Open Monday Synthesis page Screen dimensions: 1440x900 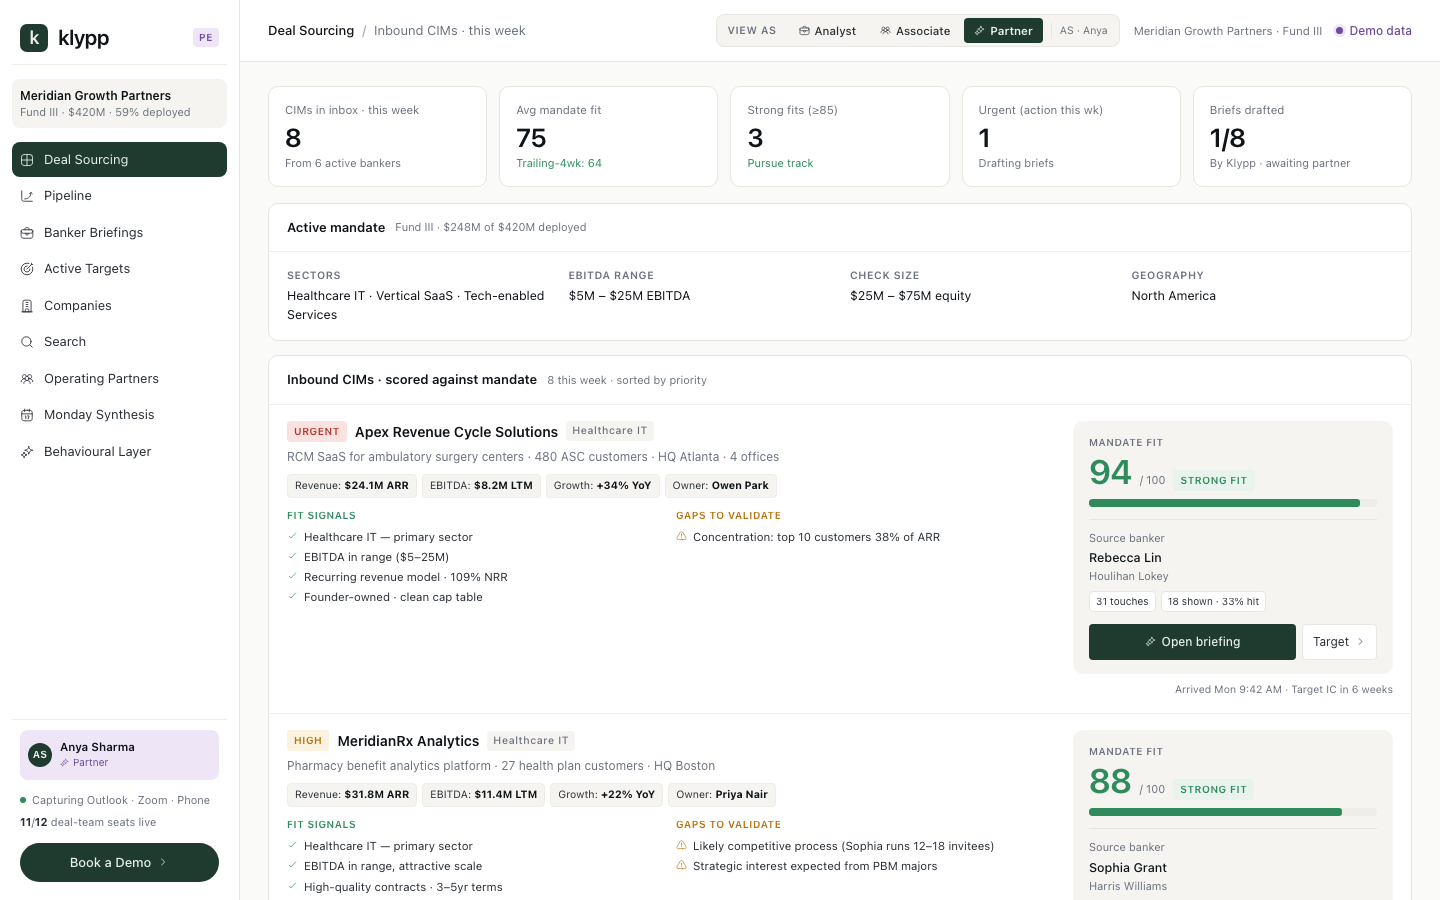click(x=119, y=415)
